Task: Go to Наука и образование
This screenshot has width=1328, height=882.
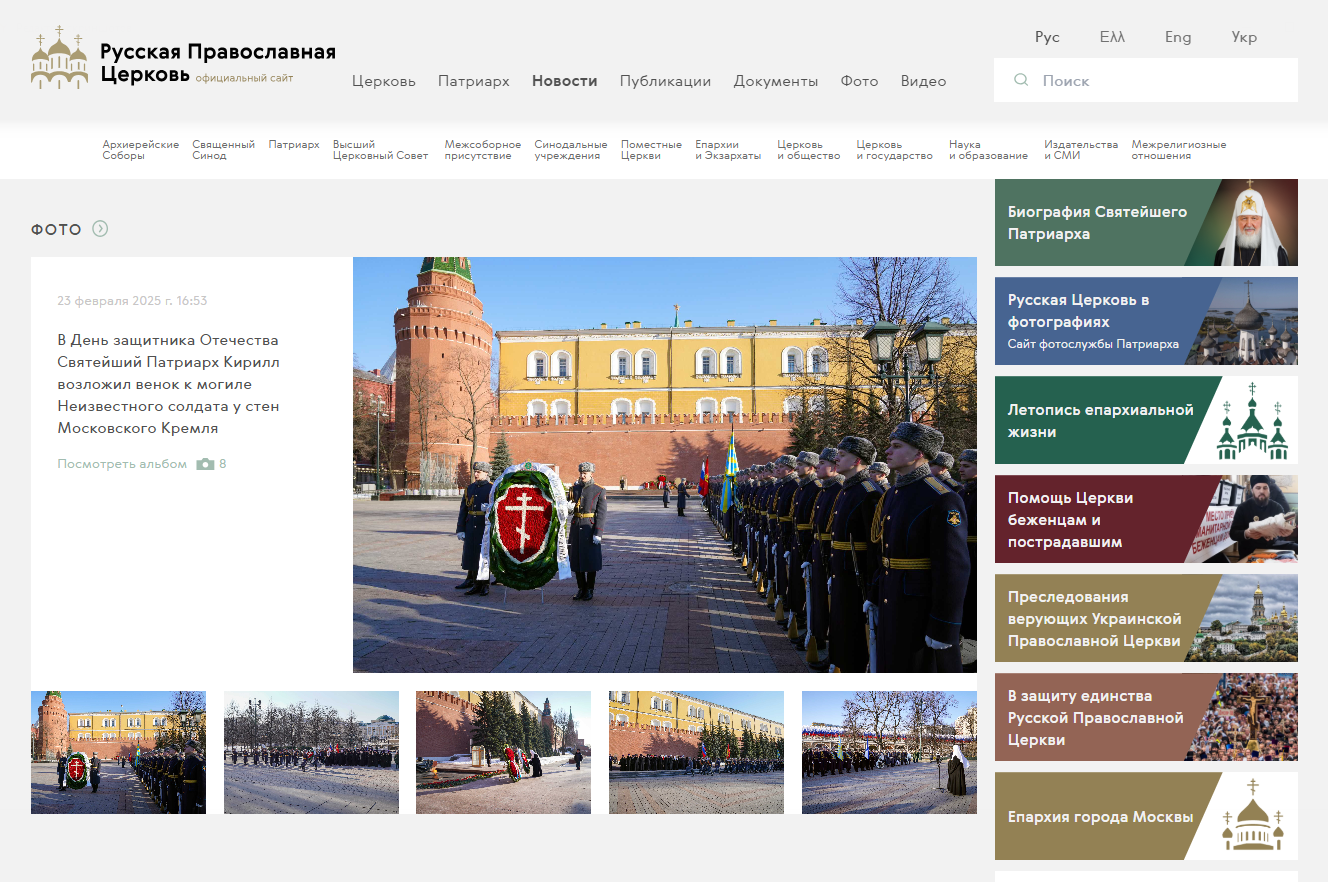Action: point(989,150)
